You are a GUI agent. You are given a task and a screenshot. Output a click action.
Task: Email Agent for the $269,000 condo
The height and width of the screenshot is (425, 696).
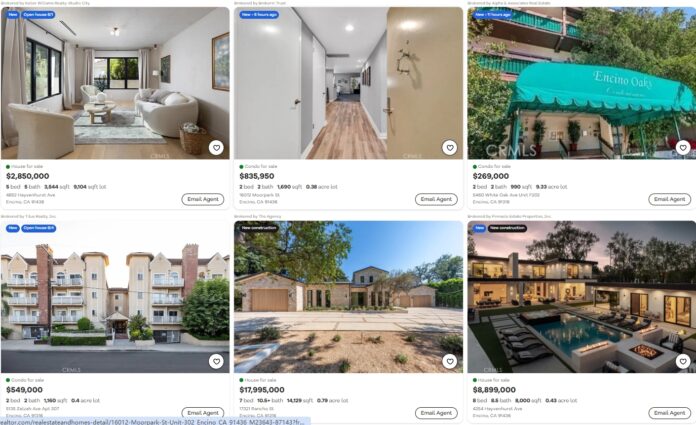pos(670,199)
